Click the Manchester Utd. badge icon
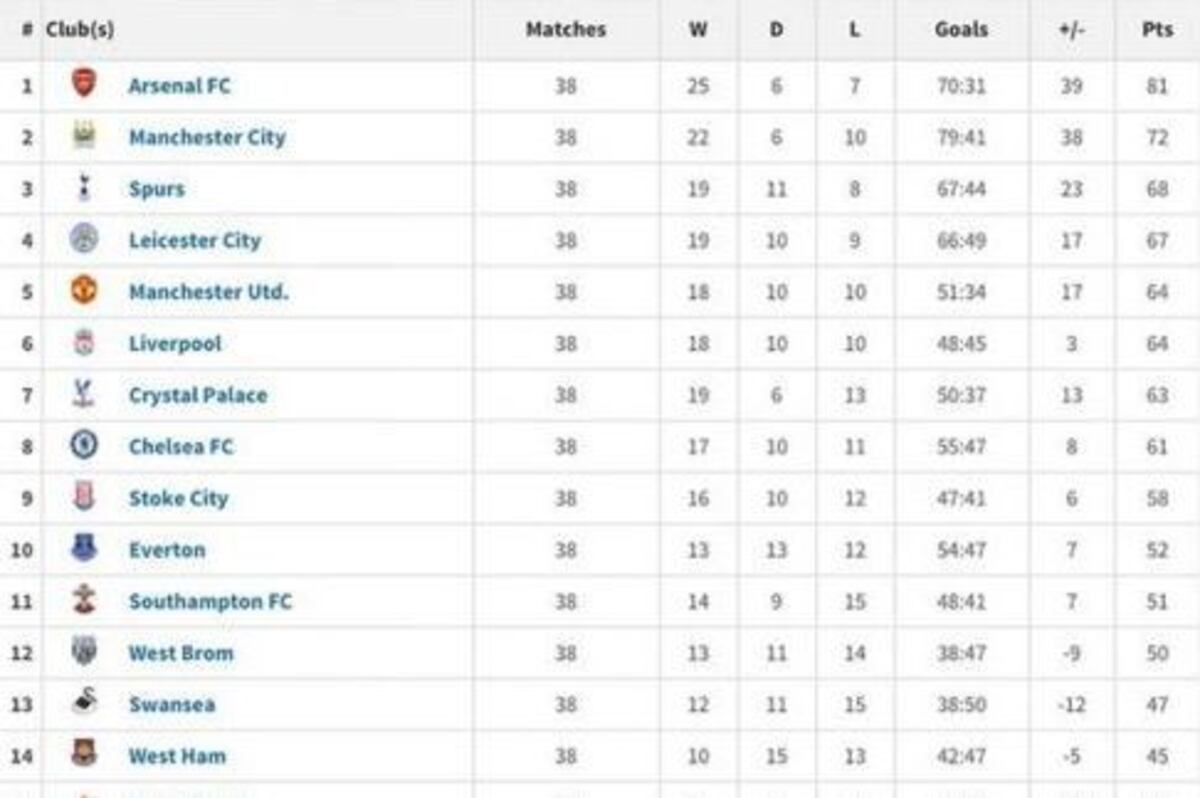This screenshot has height=798, width=1200. 83,291
